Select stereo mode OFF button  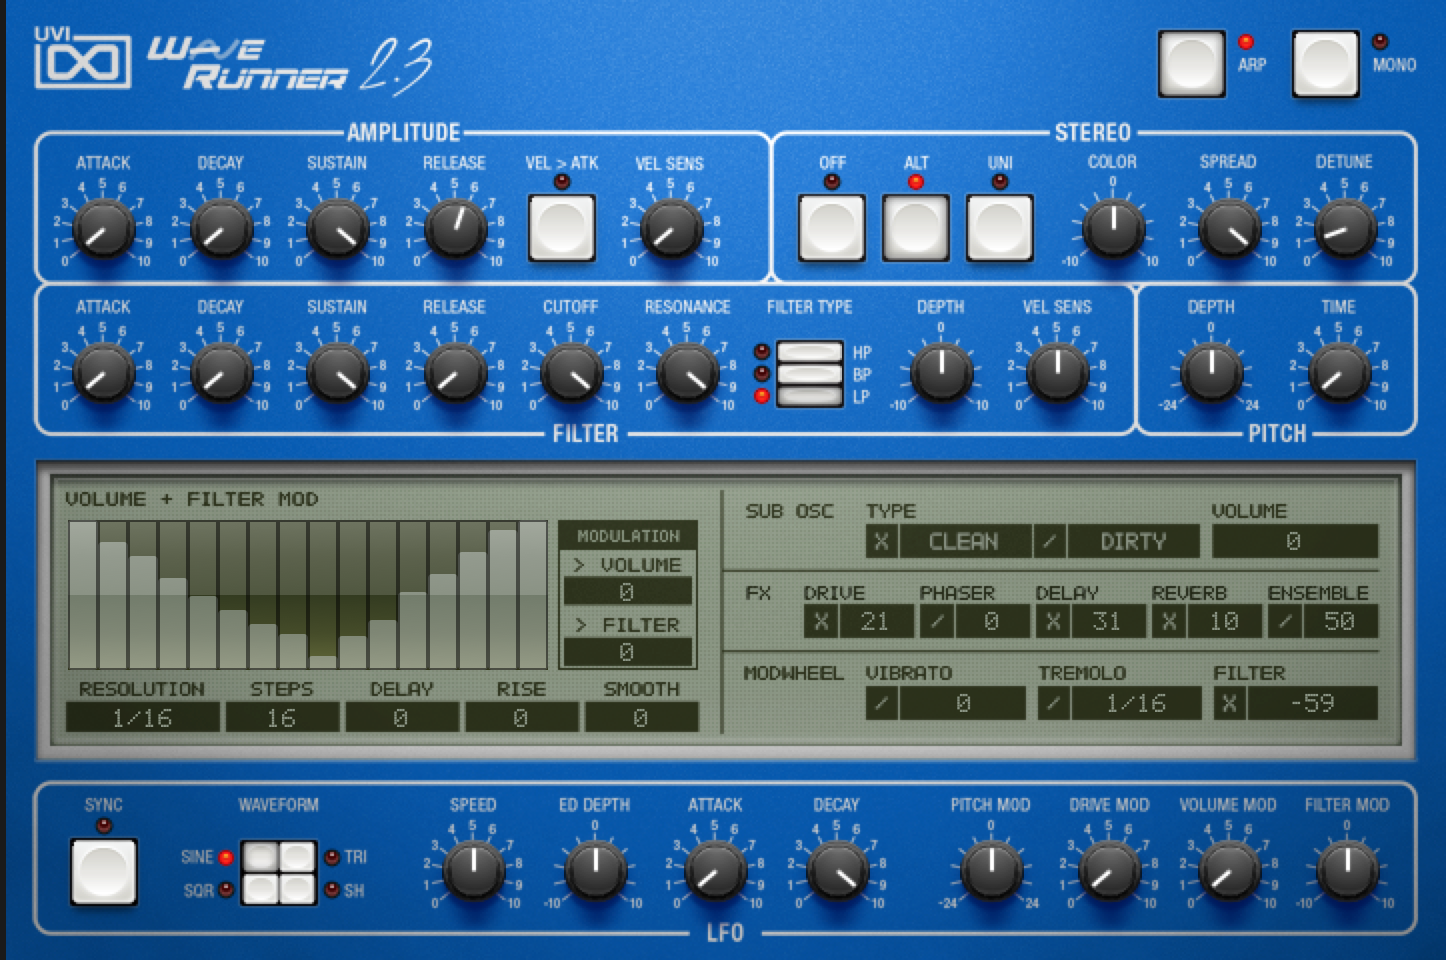pos(831,227)
